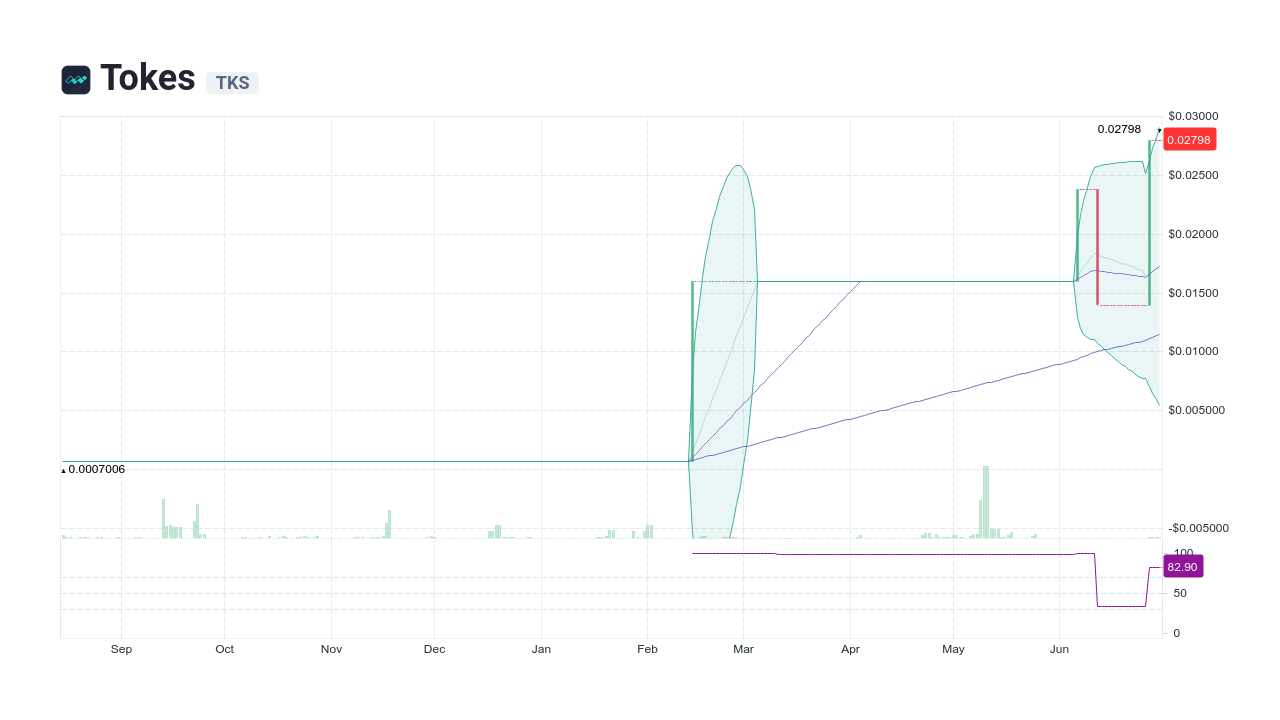
Task: Click the red 0.02798 current price label
Action: [x=1189, y=140]
